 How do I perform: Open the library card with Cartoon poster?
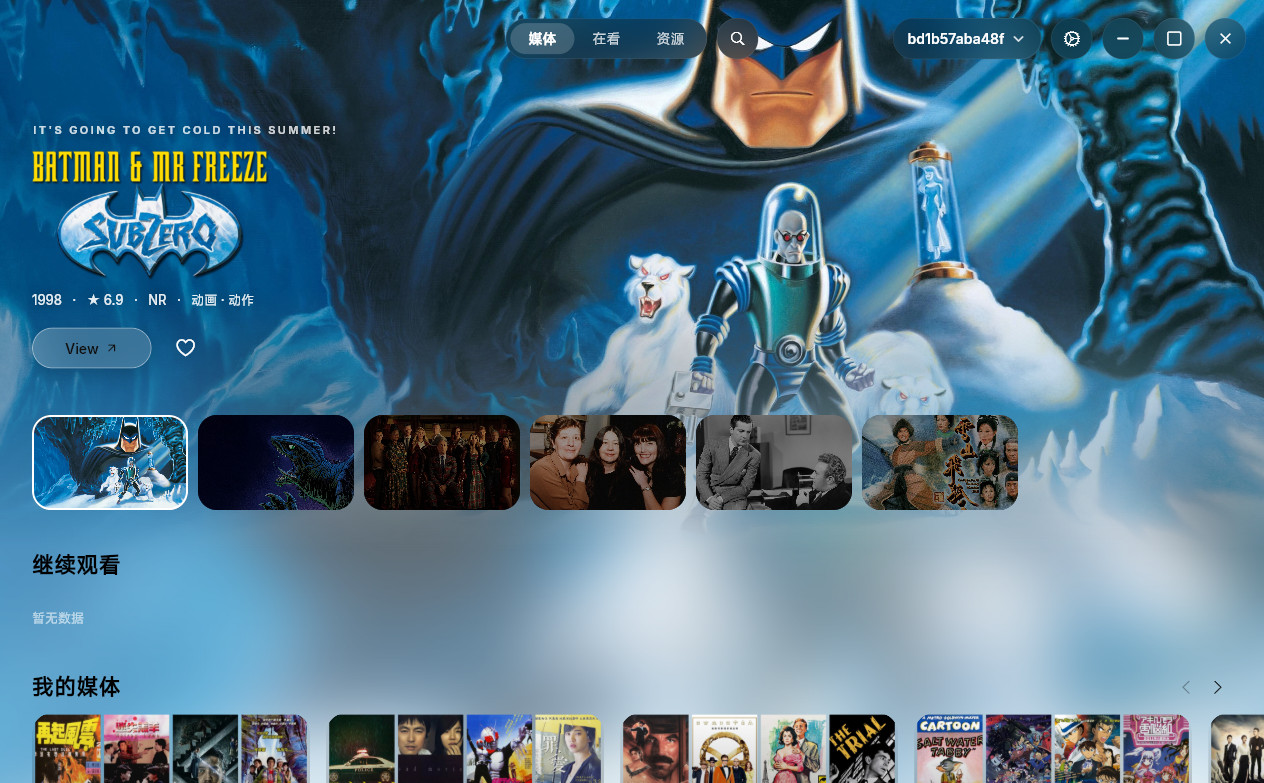[x=1053, y=748]
